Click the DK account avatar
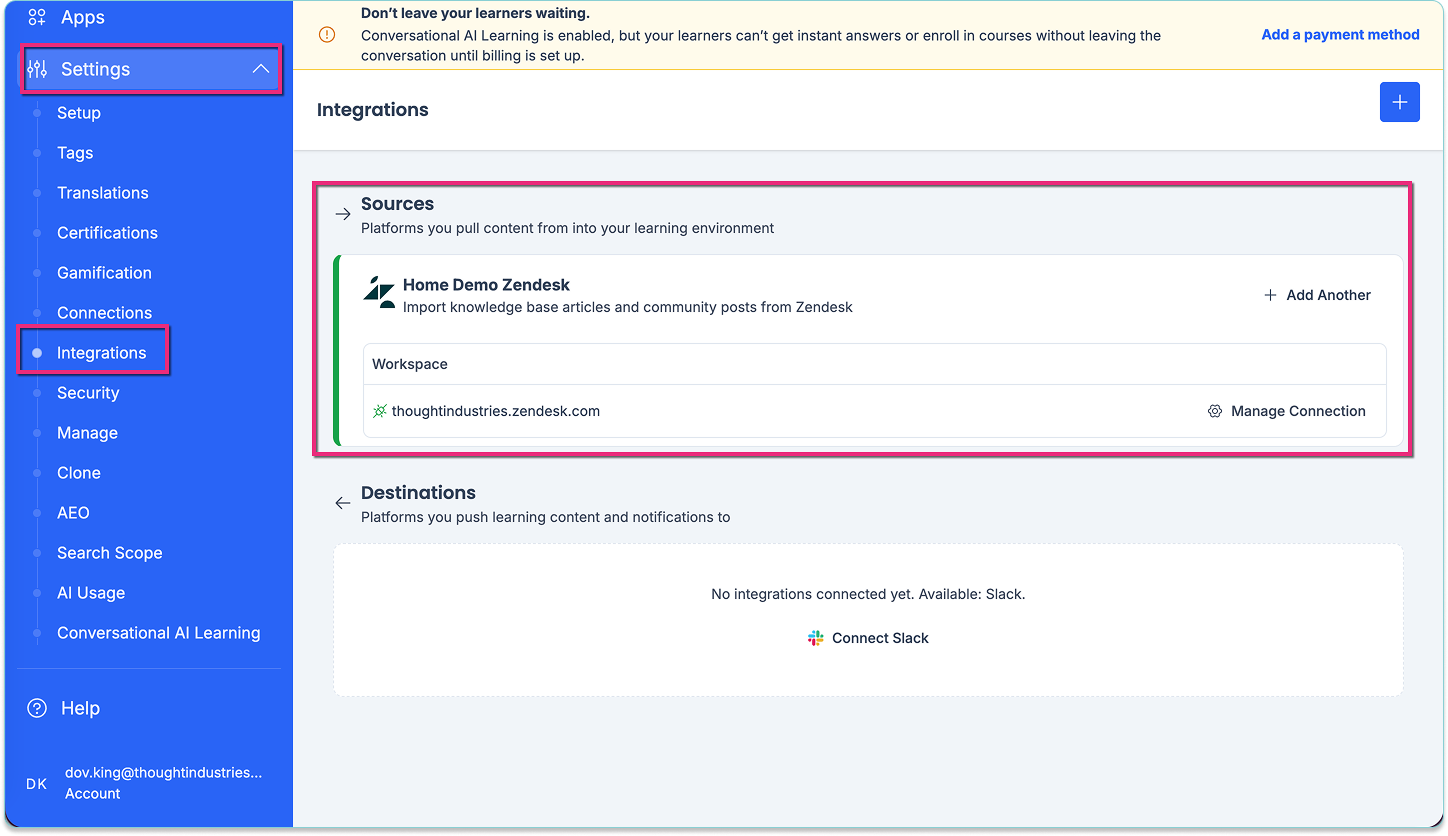Viewport: 1448px width, 836px height. point(36,784)
